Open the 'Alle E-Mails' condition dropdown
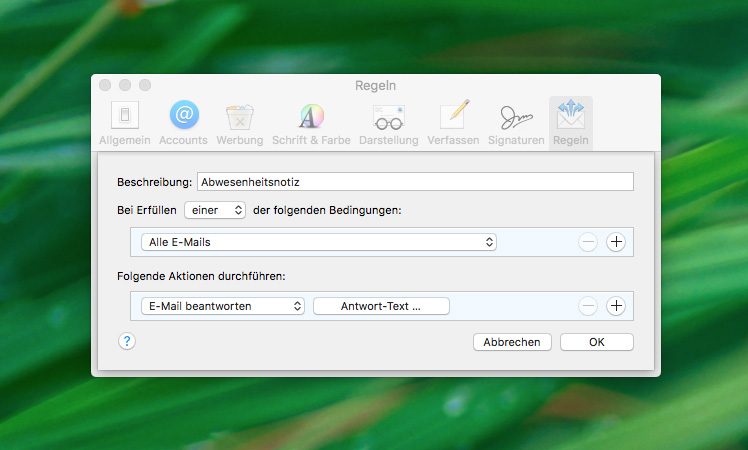This screenshot has height=450, width=748. click(319, 242)
